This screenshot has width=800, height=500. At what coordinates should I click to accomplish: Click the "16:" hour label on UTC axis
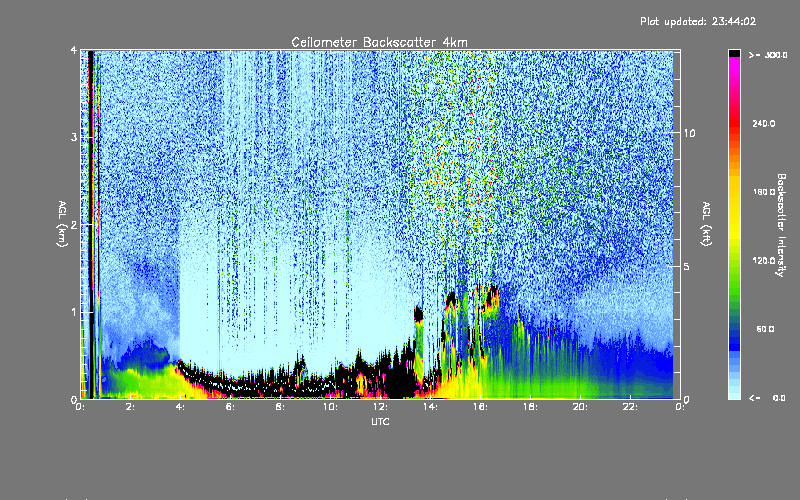tap(480, 407)
